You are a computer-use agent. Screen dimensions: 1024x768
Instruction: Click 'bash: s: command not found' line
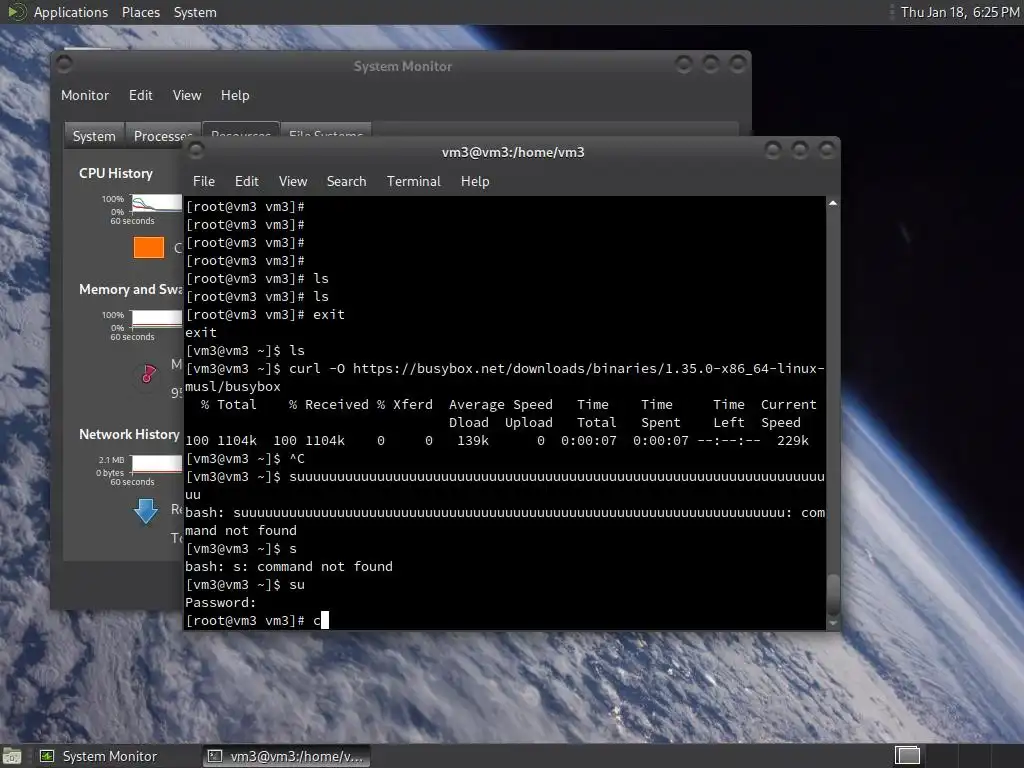click(289, 566)
